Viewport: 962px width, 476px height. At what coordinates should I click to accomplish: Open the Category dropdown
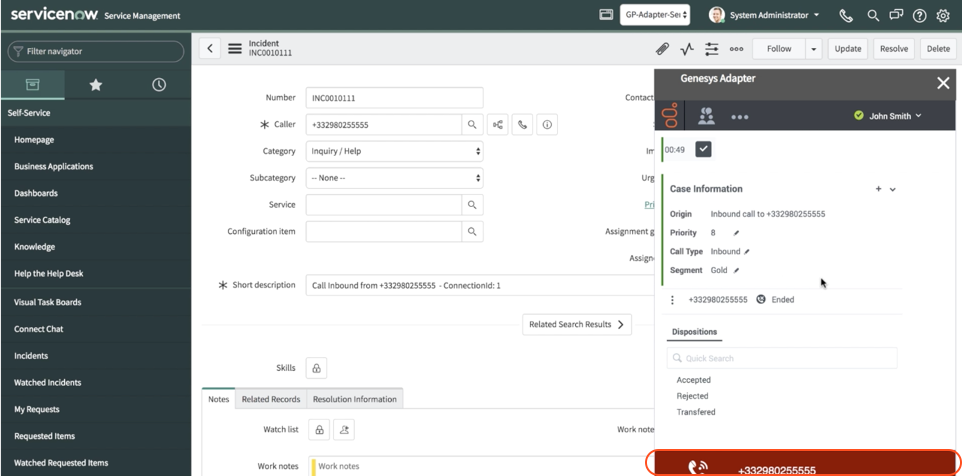pyautogui.click(x=394, y=151)
